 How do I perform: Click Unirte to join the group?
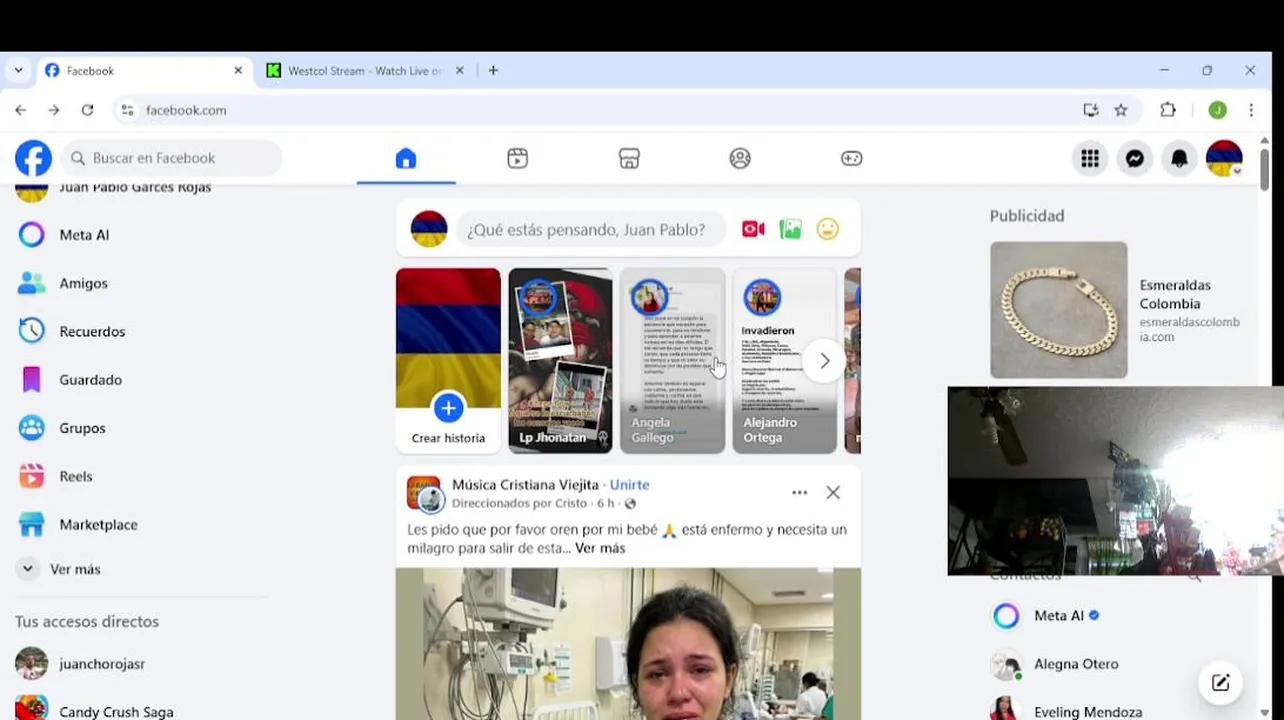[x=629, y=484]
